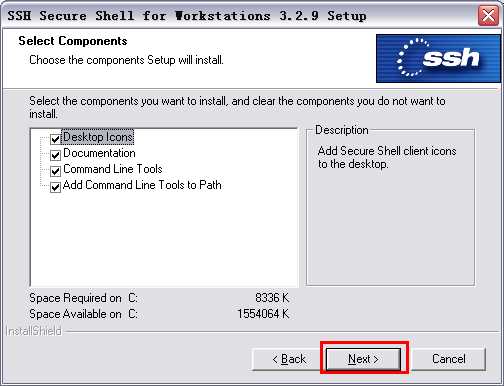Click the Description text about client icons
Image resolution: width=504 pixels, height=386 pixels.
(x=387, y=157)
